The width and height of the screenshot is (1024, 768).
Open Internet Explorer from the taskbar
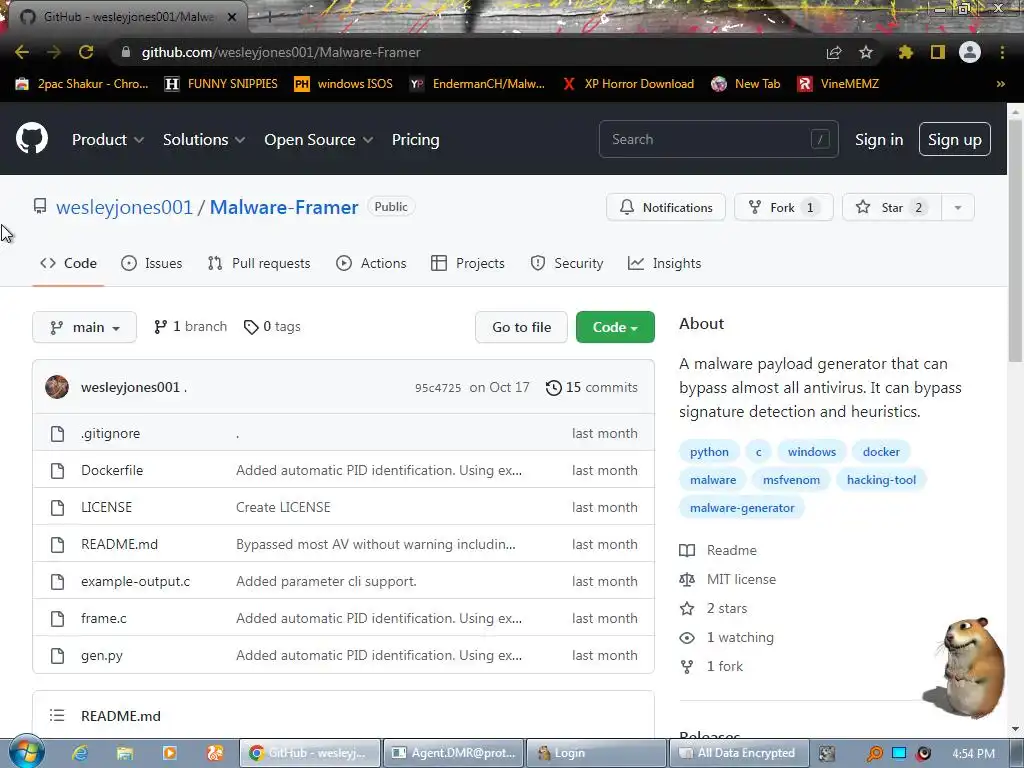point(80,753)
